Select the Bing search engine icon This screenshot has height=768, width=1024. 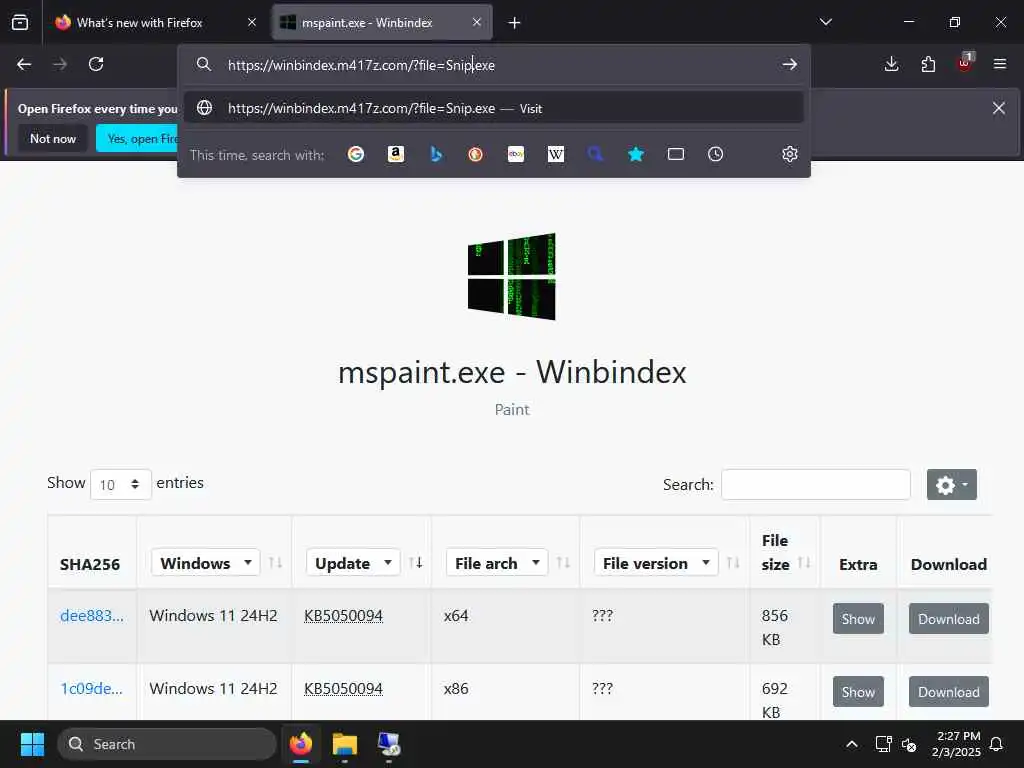coord(436,154)
